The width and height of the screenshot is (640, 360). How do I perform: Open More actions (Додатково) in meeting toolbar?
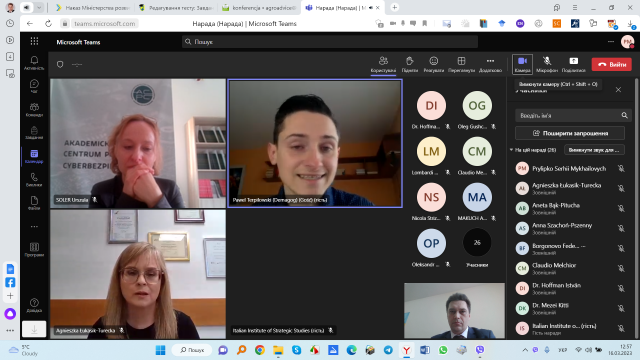490,64
